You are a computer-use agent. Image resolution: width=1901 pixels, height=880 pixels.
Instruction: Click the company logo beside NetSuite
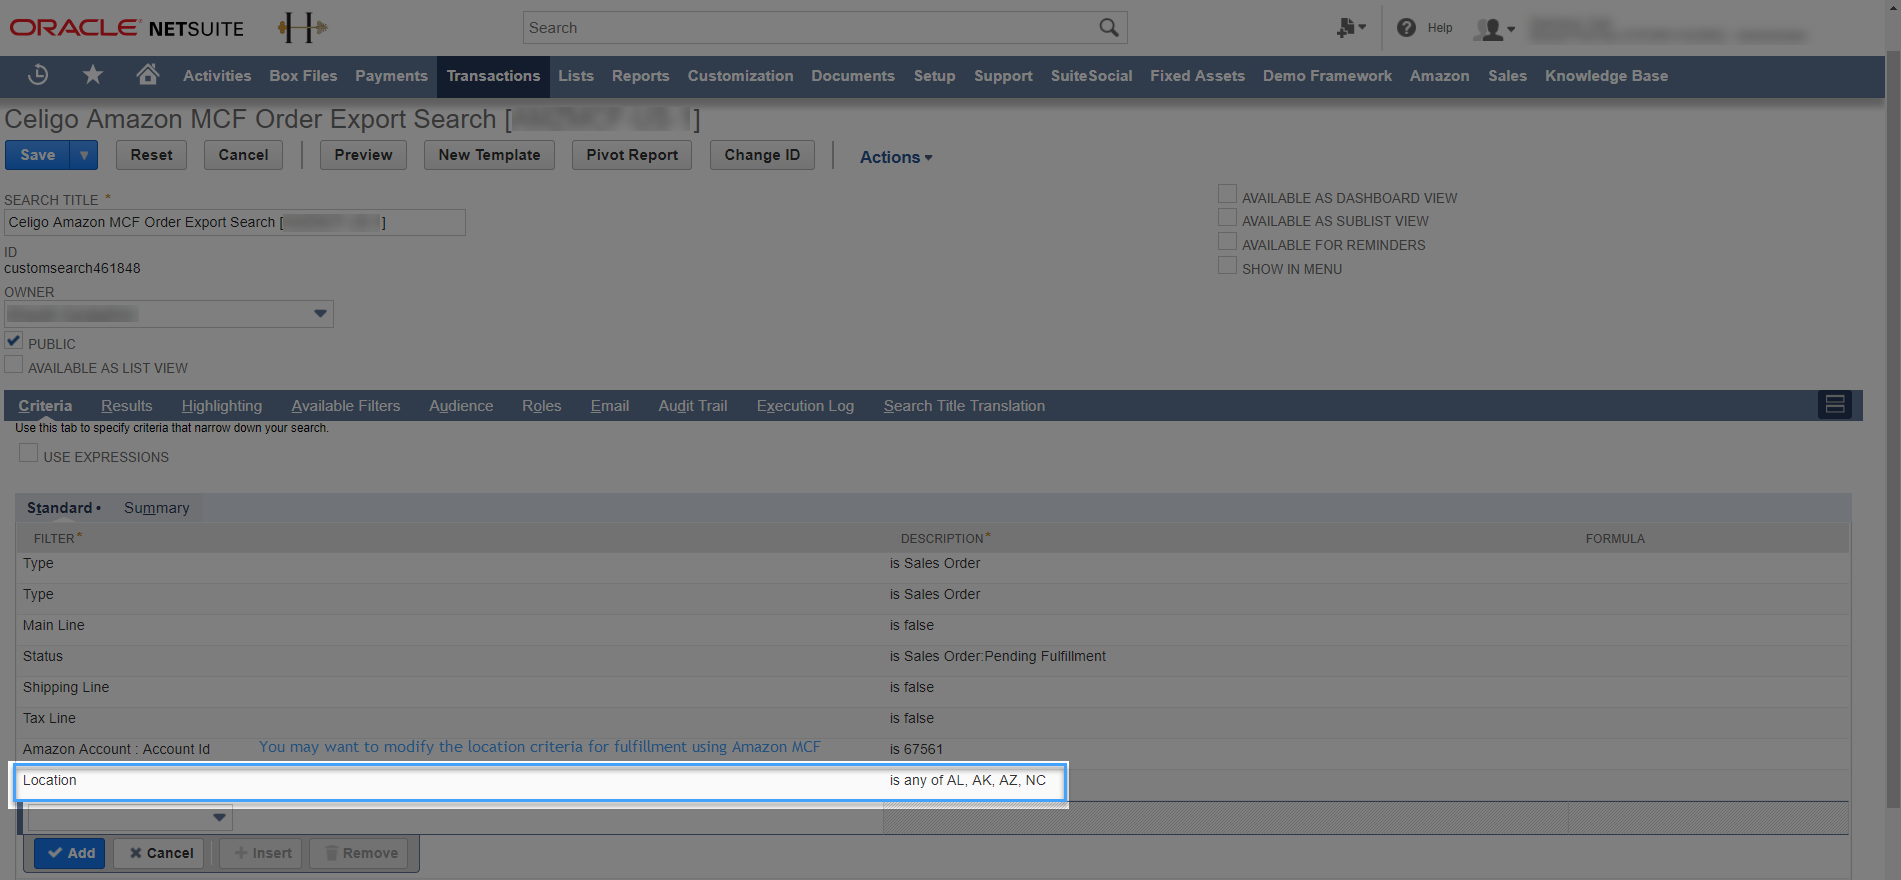coord(303,28)
